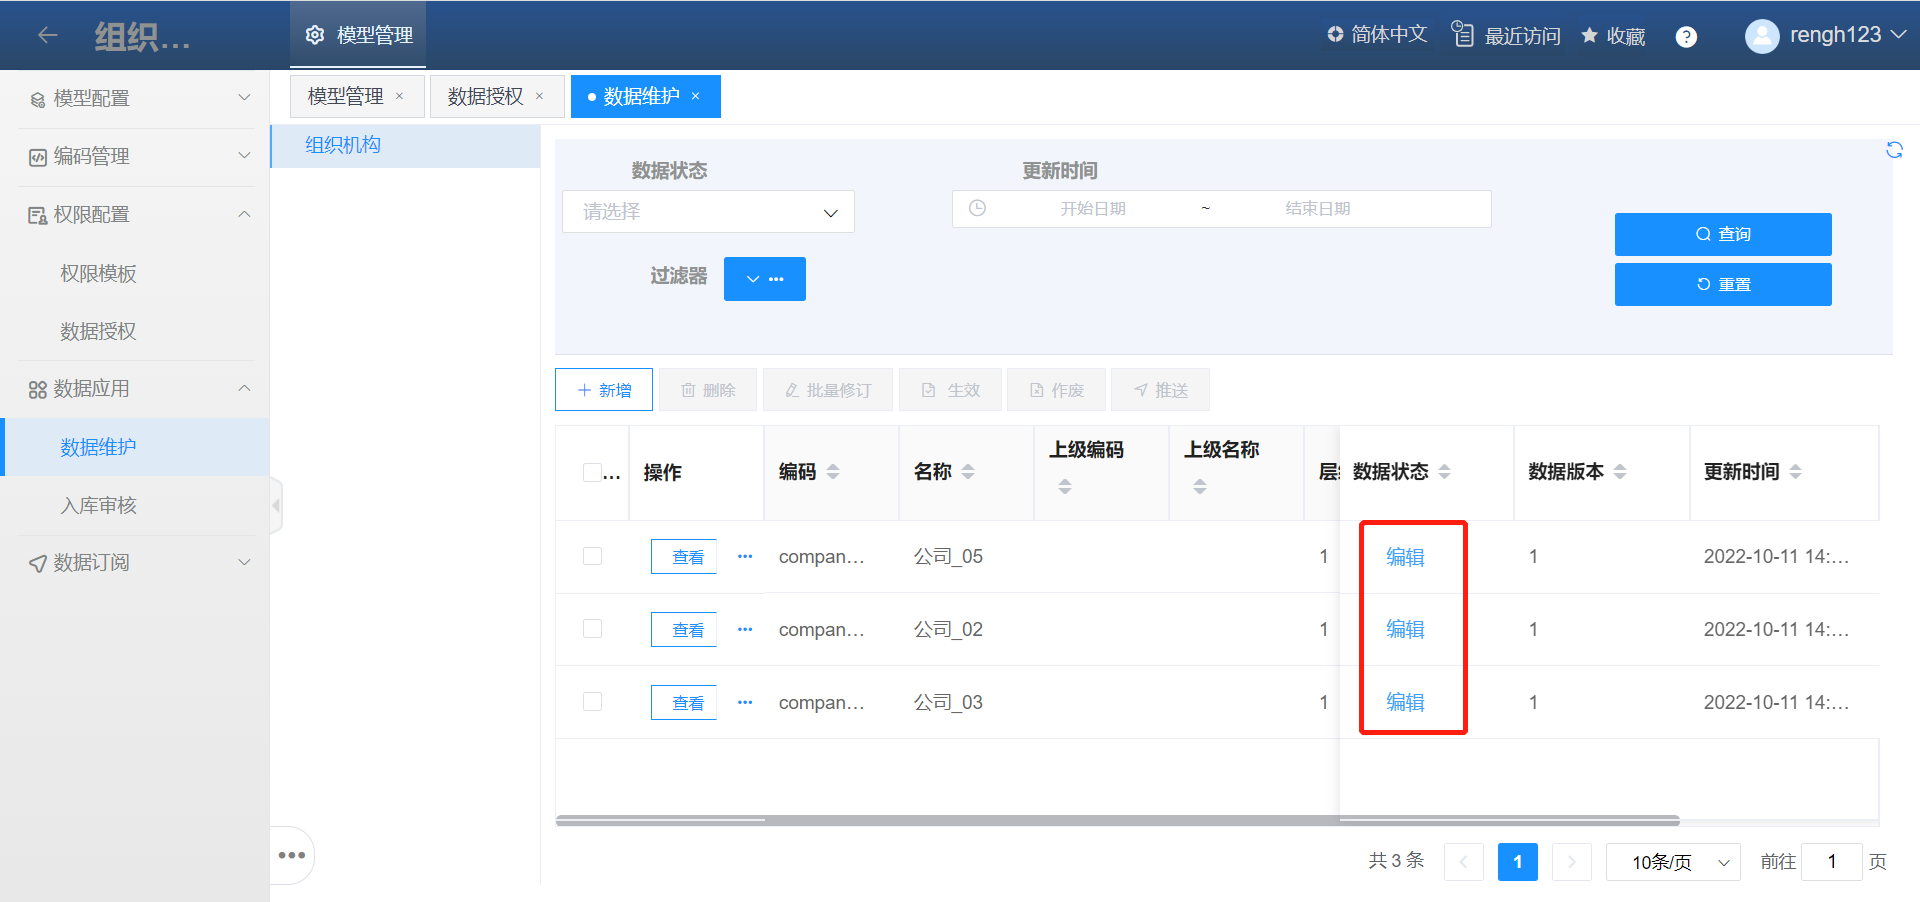Click the 新增 add button
Image resolution: width=1920 pixels, height=902 pixels.
(604, 390)
